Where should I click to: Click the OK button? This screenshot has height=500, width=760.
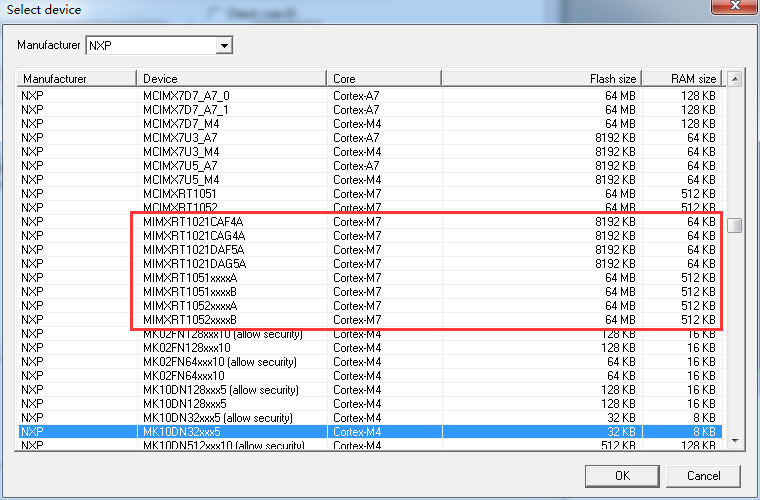click(x=622, y=476)
